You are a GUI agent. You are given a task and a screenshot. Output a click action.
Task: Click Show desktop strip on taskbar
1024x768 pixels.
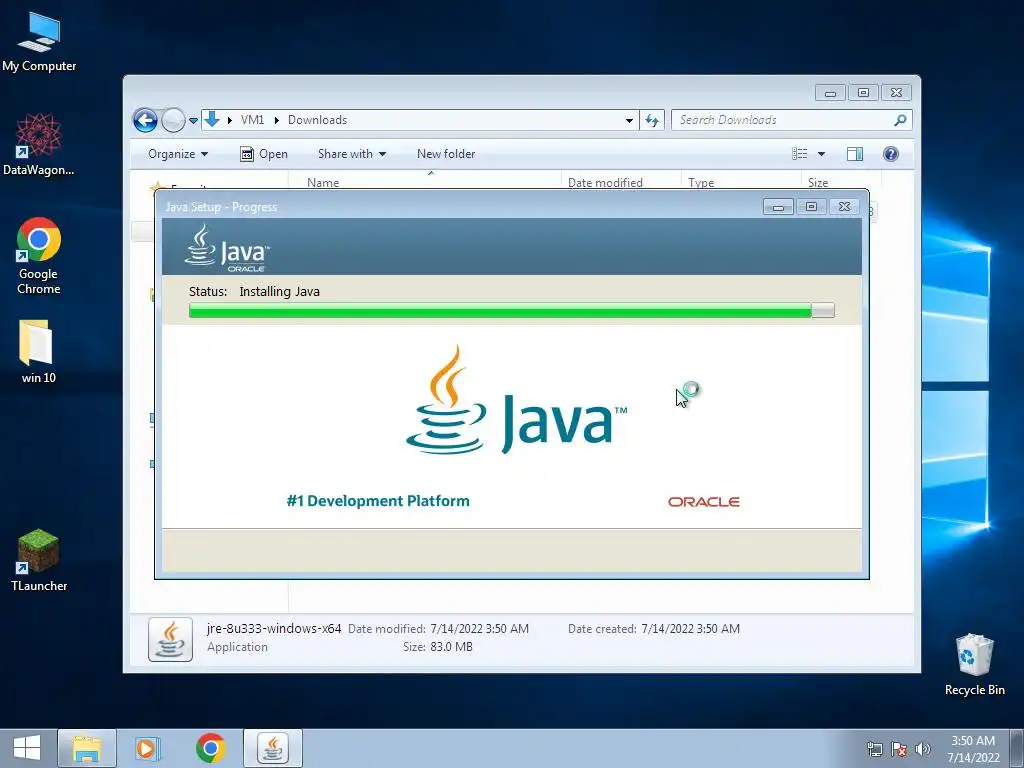pyautogui.click(x=1018, y=748)
